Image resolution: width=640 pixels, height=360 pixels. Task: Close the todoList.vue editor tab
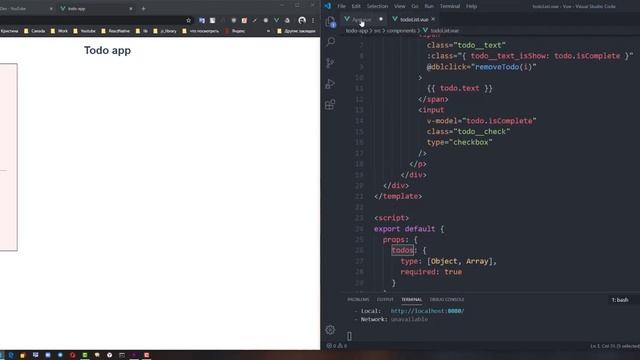[433, 19]
